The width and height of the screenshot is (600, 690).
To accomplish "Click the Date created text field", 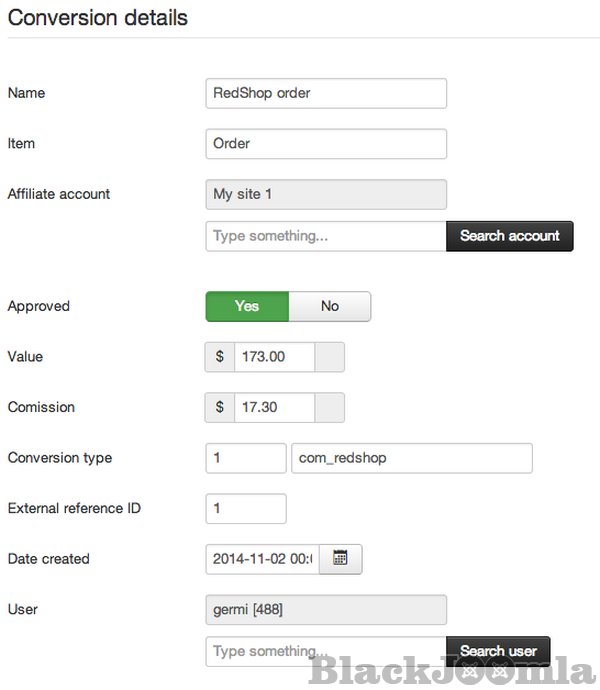I will [262, 559].
